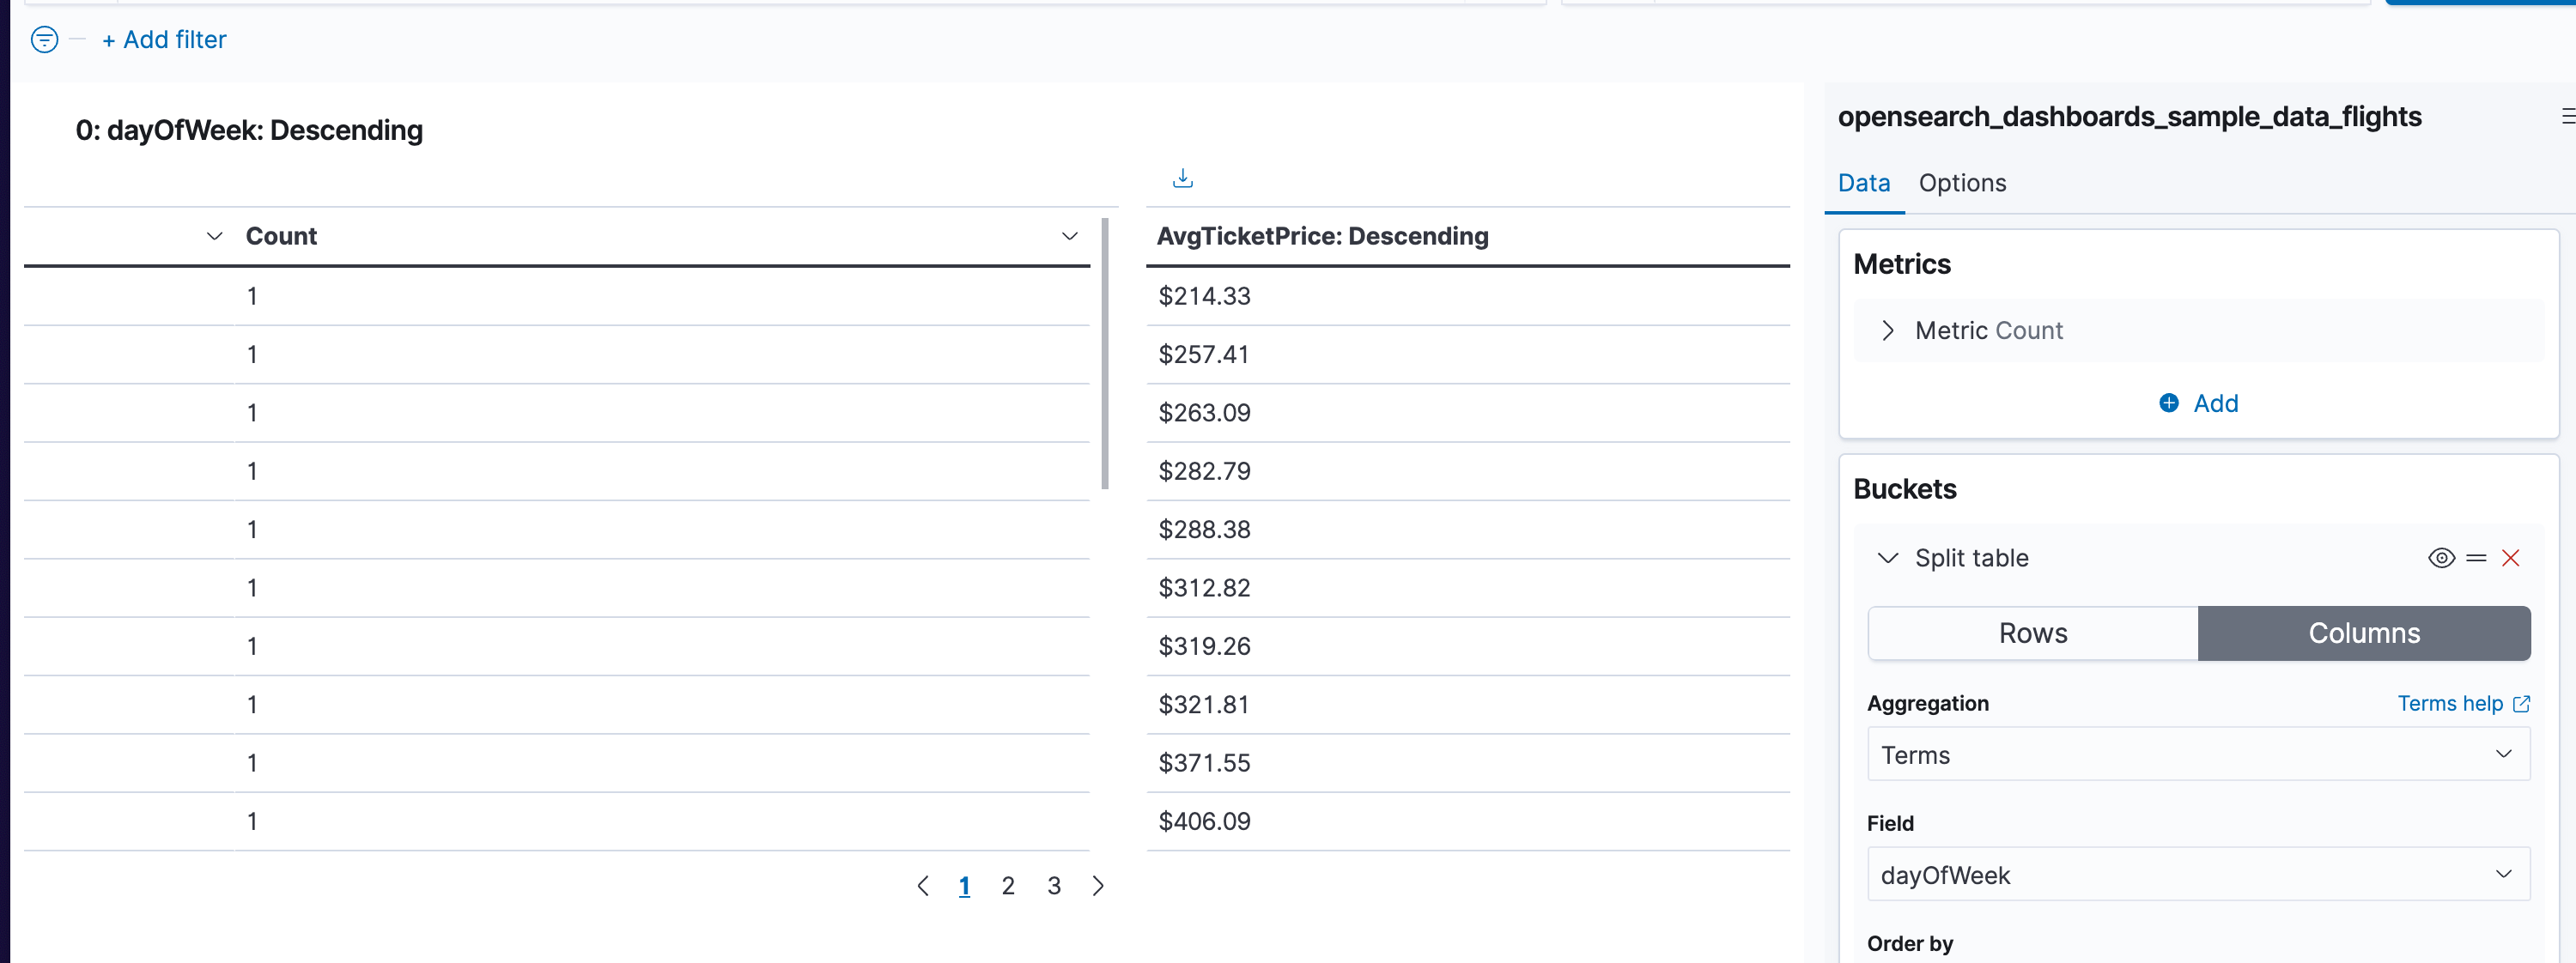Click the Columns toggle button
Screen dimensions: 2576x963
[x=2364, y=633]
